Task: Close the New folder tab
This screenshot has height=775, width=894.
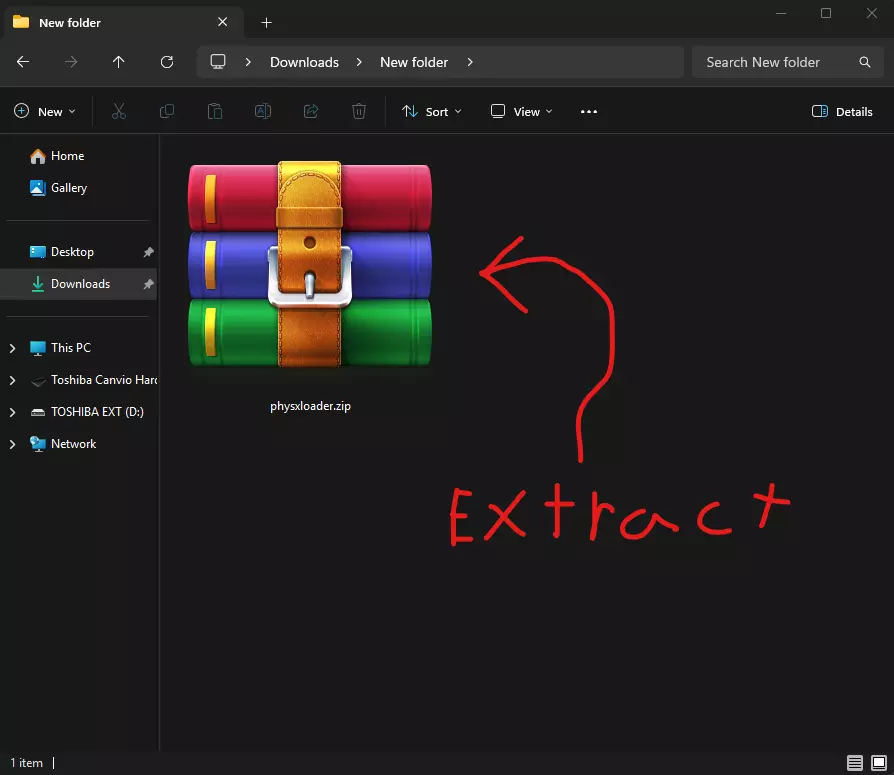Action: (x=222, y=22)
